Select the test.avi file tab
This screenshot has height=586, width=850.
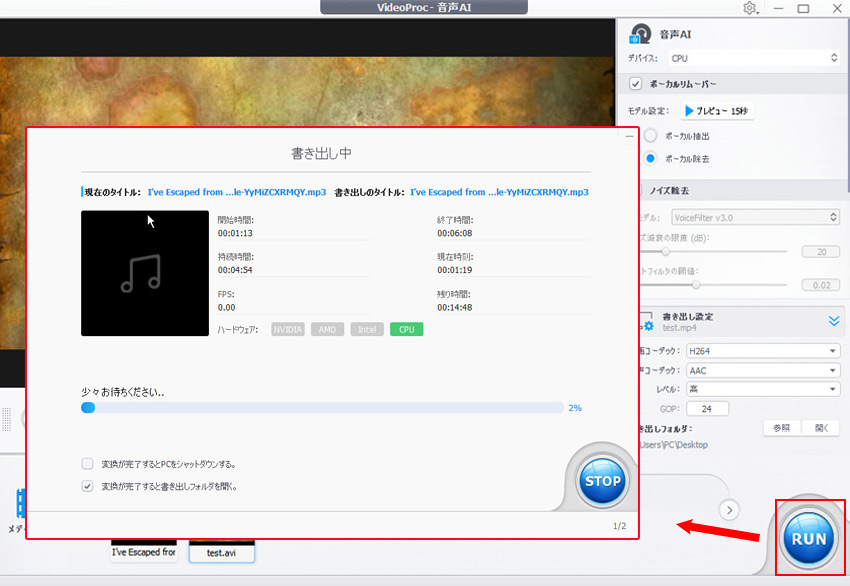(x=221, y=551)
